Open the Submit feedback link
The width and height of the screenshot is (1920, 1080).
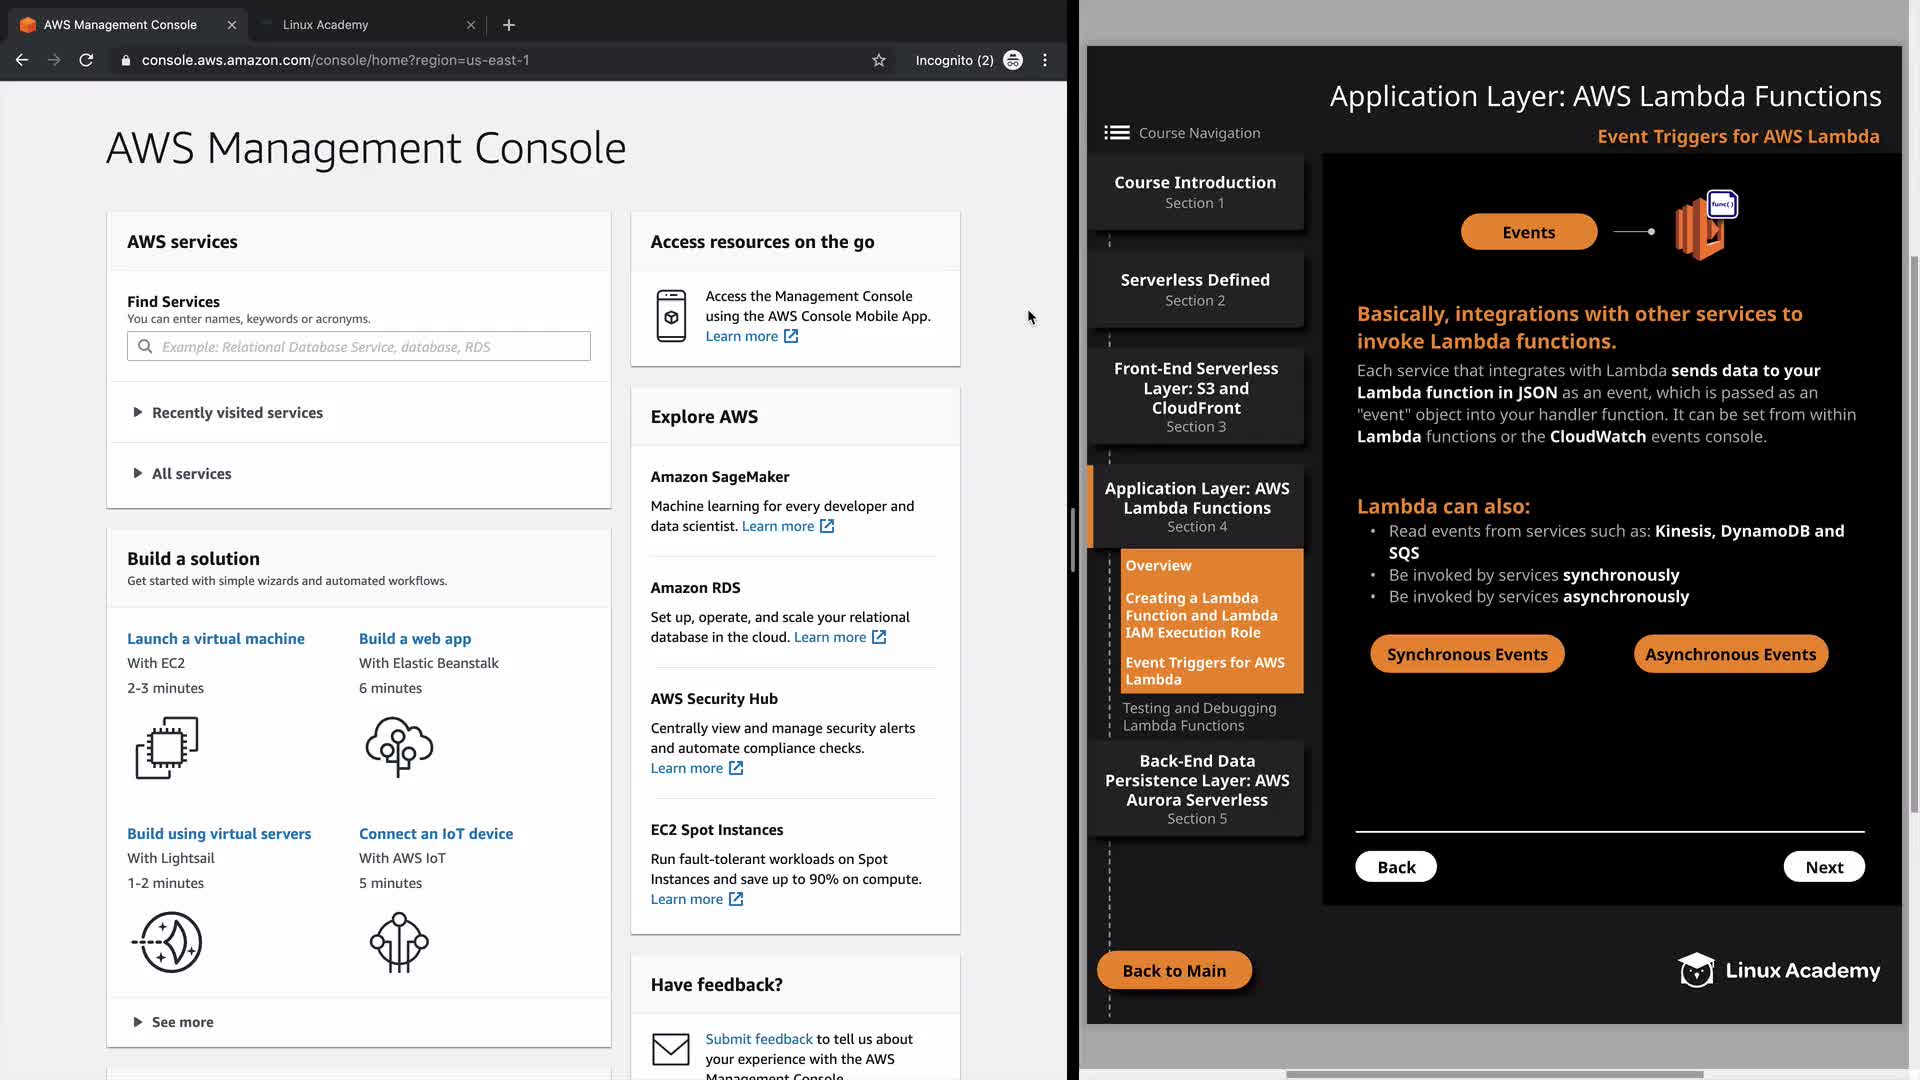pyautogui.click(x=758, y=1039)
